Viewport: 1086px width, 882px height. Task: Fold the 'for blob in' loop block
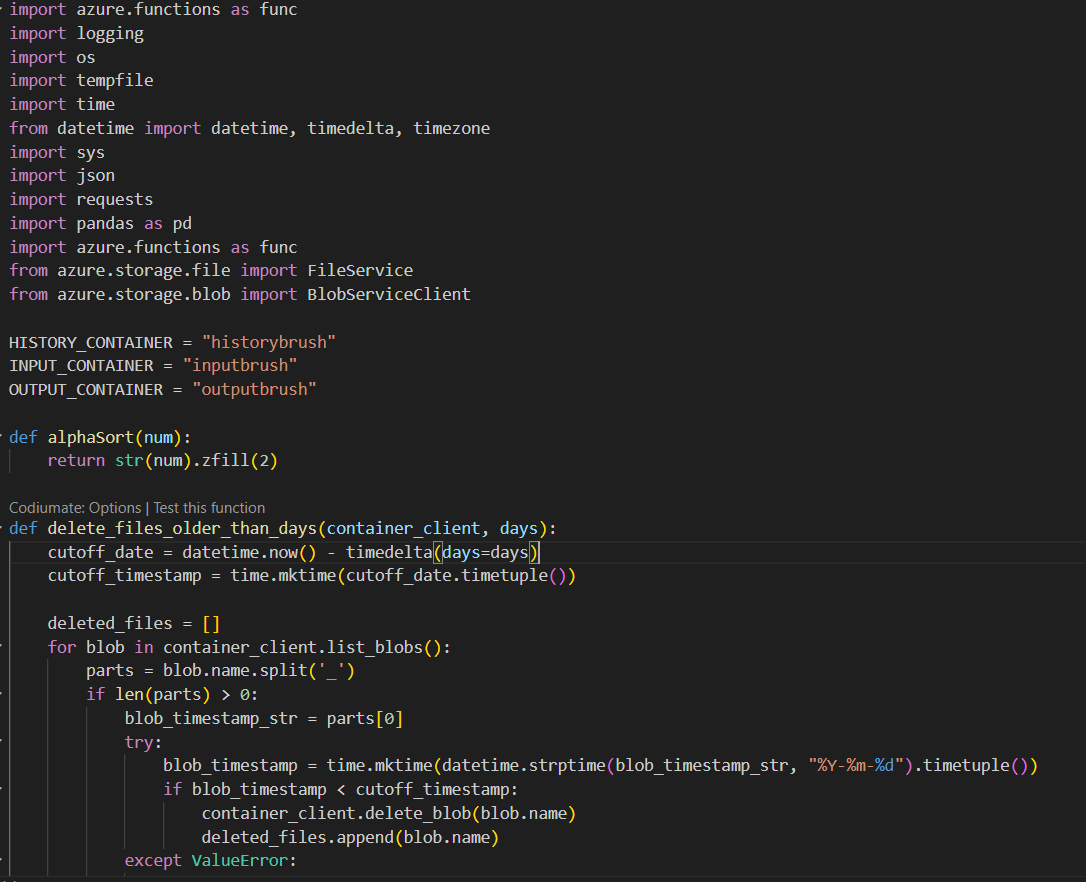pos(2,647)
